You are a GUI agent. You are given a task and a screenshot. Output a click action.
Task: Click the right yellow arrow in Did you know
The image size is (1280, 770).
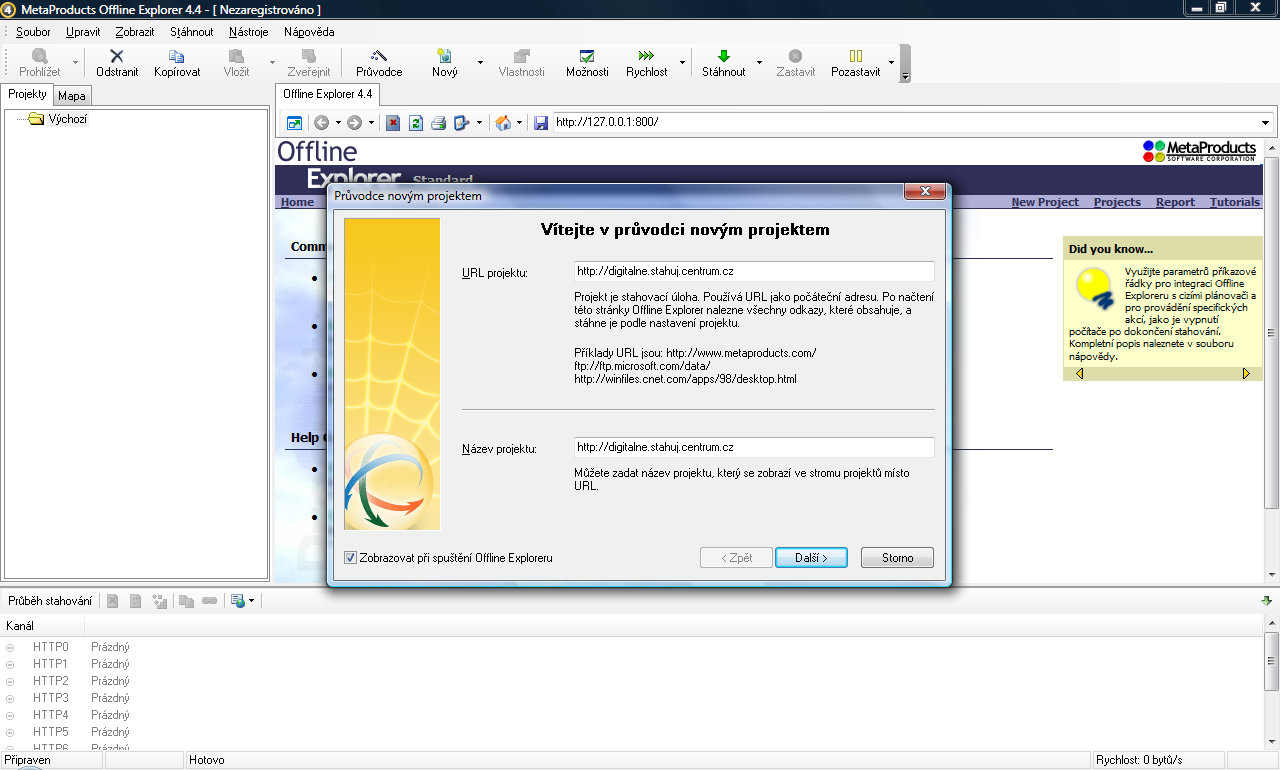(x=1246, y=374)
